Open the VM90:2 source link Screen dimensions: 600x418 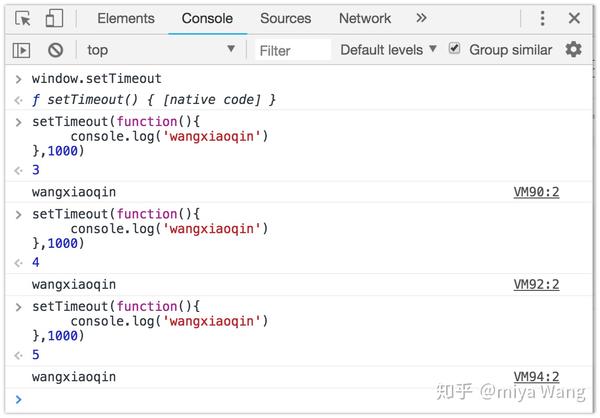pyautogui.click(x=536, y=192)
